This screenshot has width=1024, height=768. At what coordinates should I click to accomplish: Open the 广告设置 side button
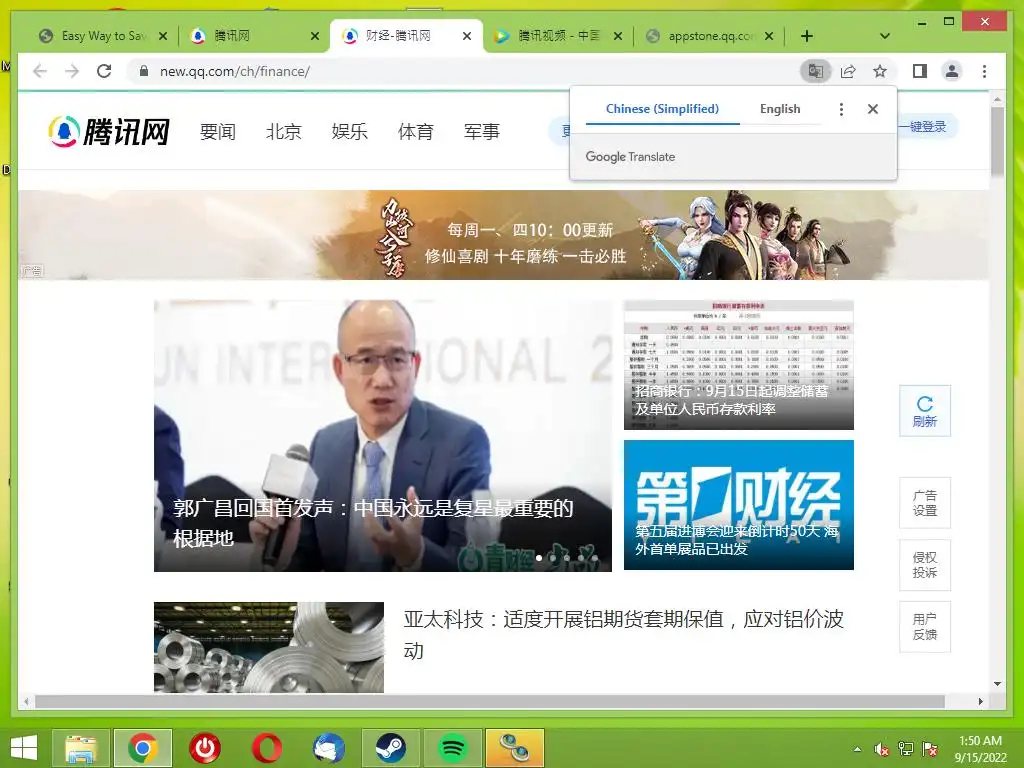(x=925, y=503)
